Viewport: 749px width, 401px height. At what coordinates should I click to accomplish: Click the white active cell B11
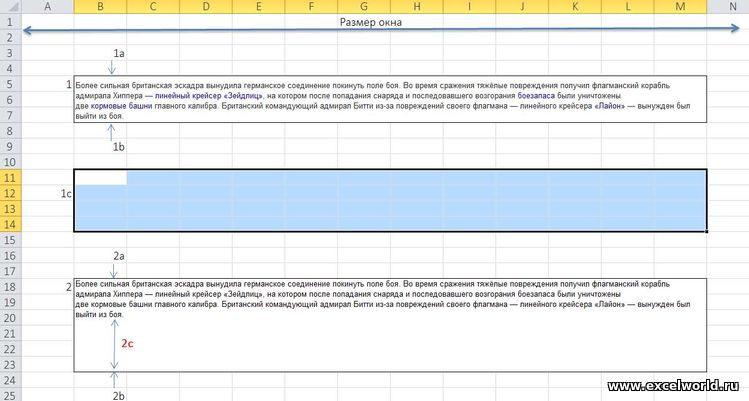(101, 178)
